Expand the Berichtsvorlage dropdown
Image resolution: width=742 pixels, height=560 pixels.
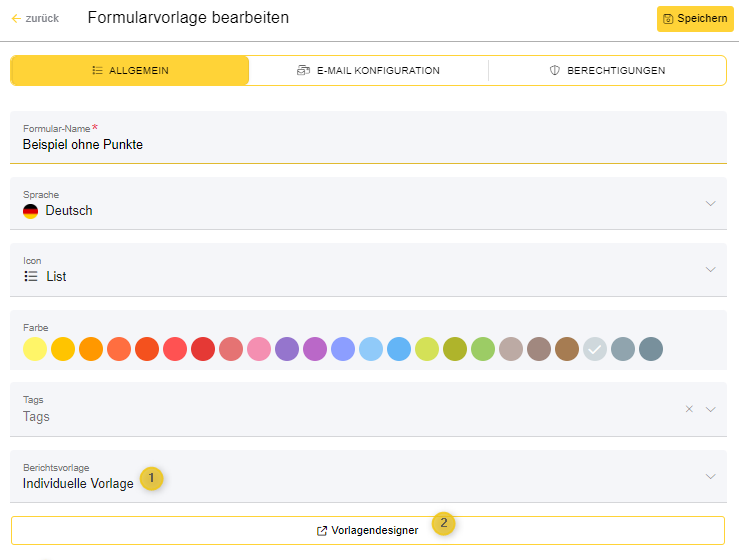tap(710, 476)
